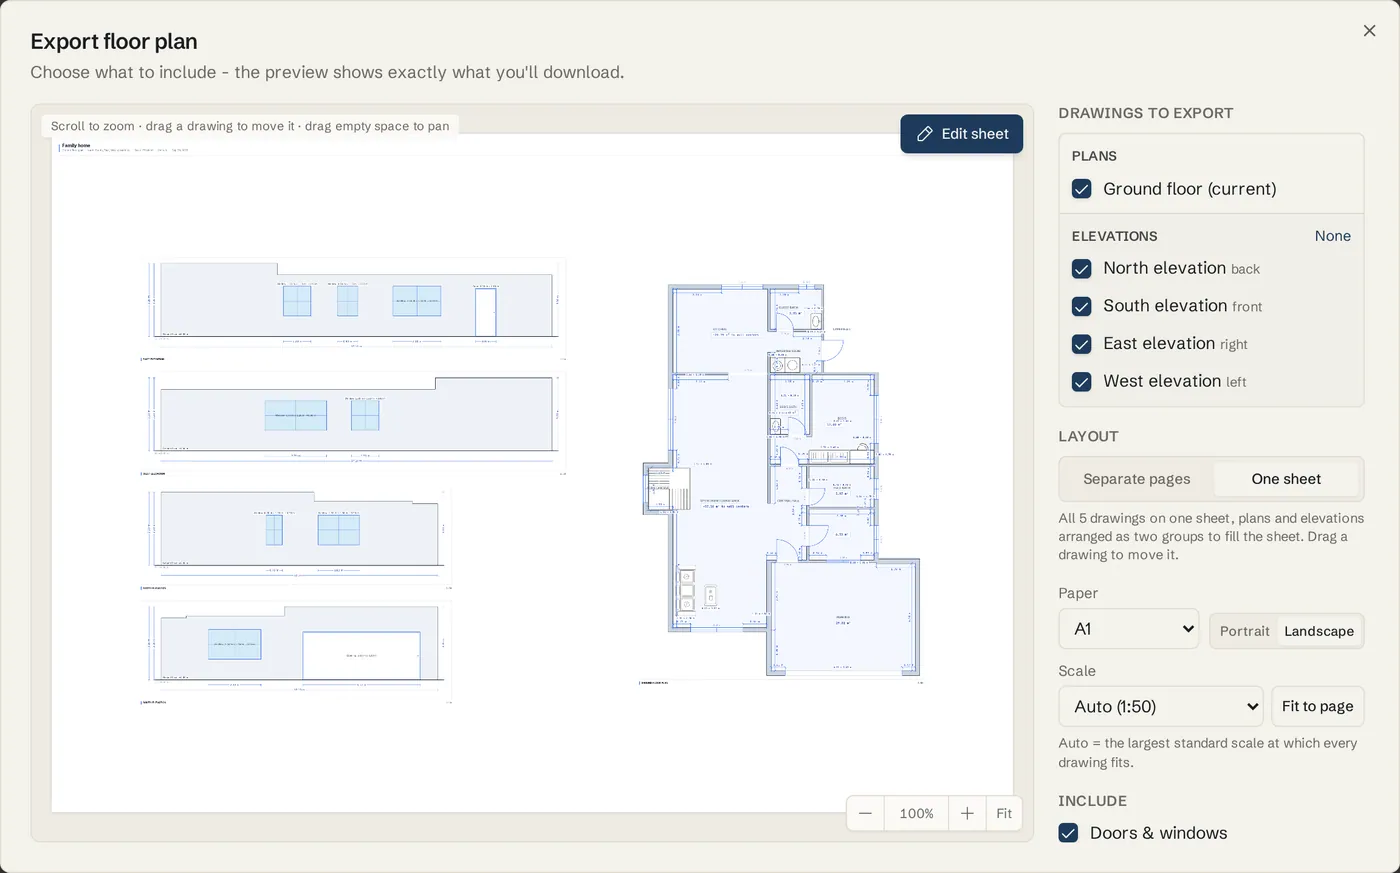Toggle the East elevation checkbox
Viewport: 1400px width, 873px height.
1081,344
